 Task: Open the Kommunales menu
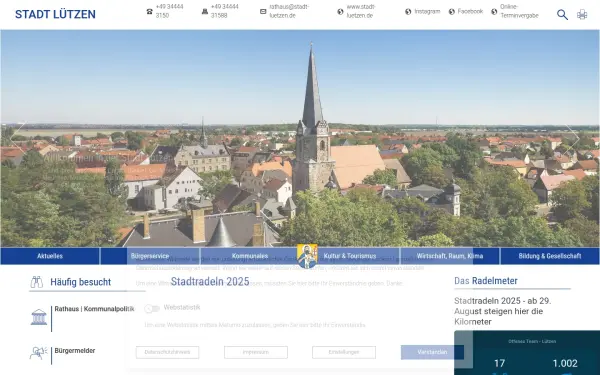[250, 256]
